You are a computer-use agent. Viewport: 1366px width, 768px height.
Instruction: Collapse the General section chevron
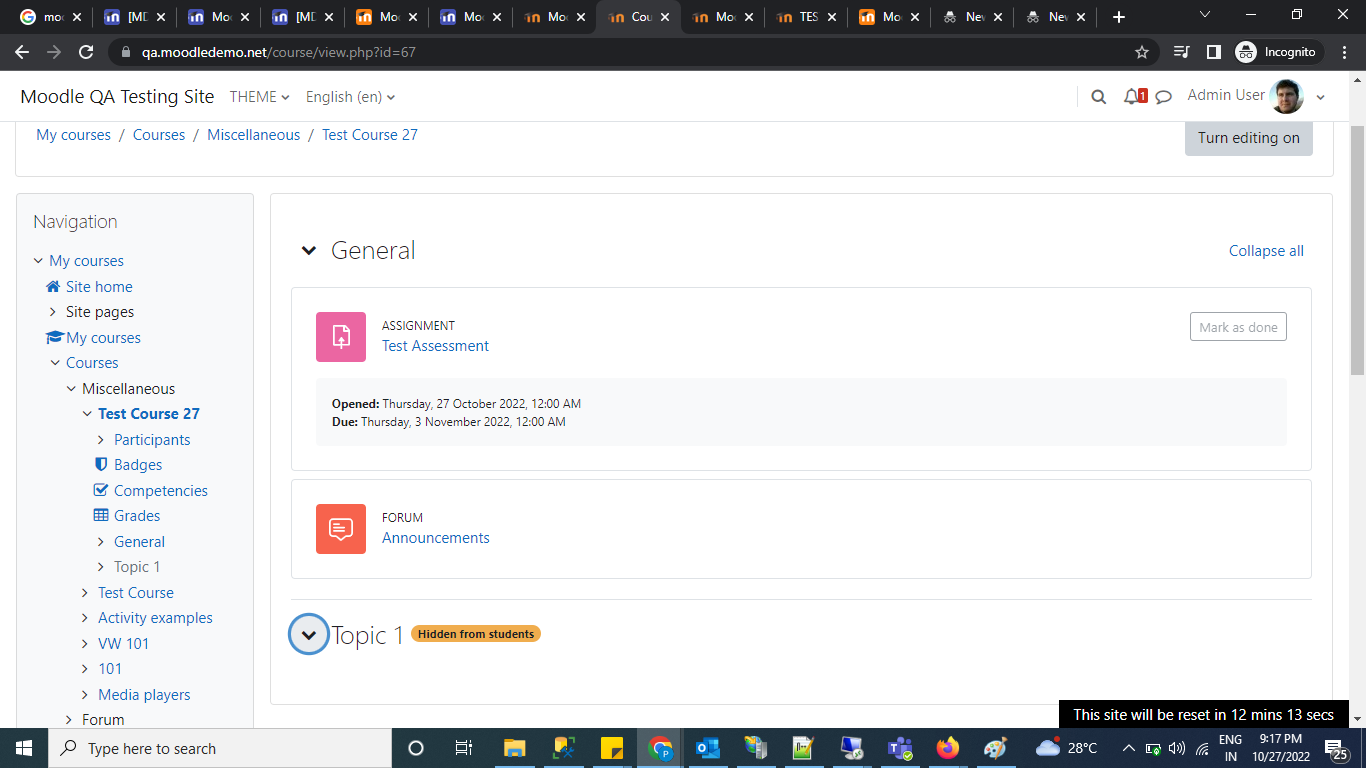click(x=309, y=251)
